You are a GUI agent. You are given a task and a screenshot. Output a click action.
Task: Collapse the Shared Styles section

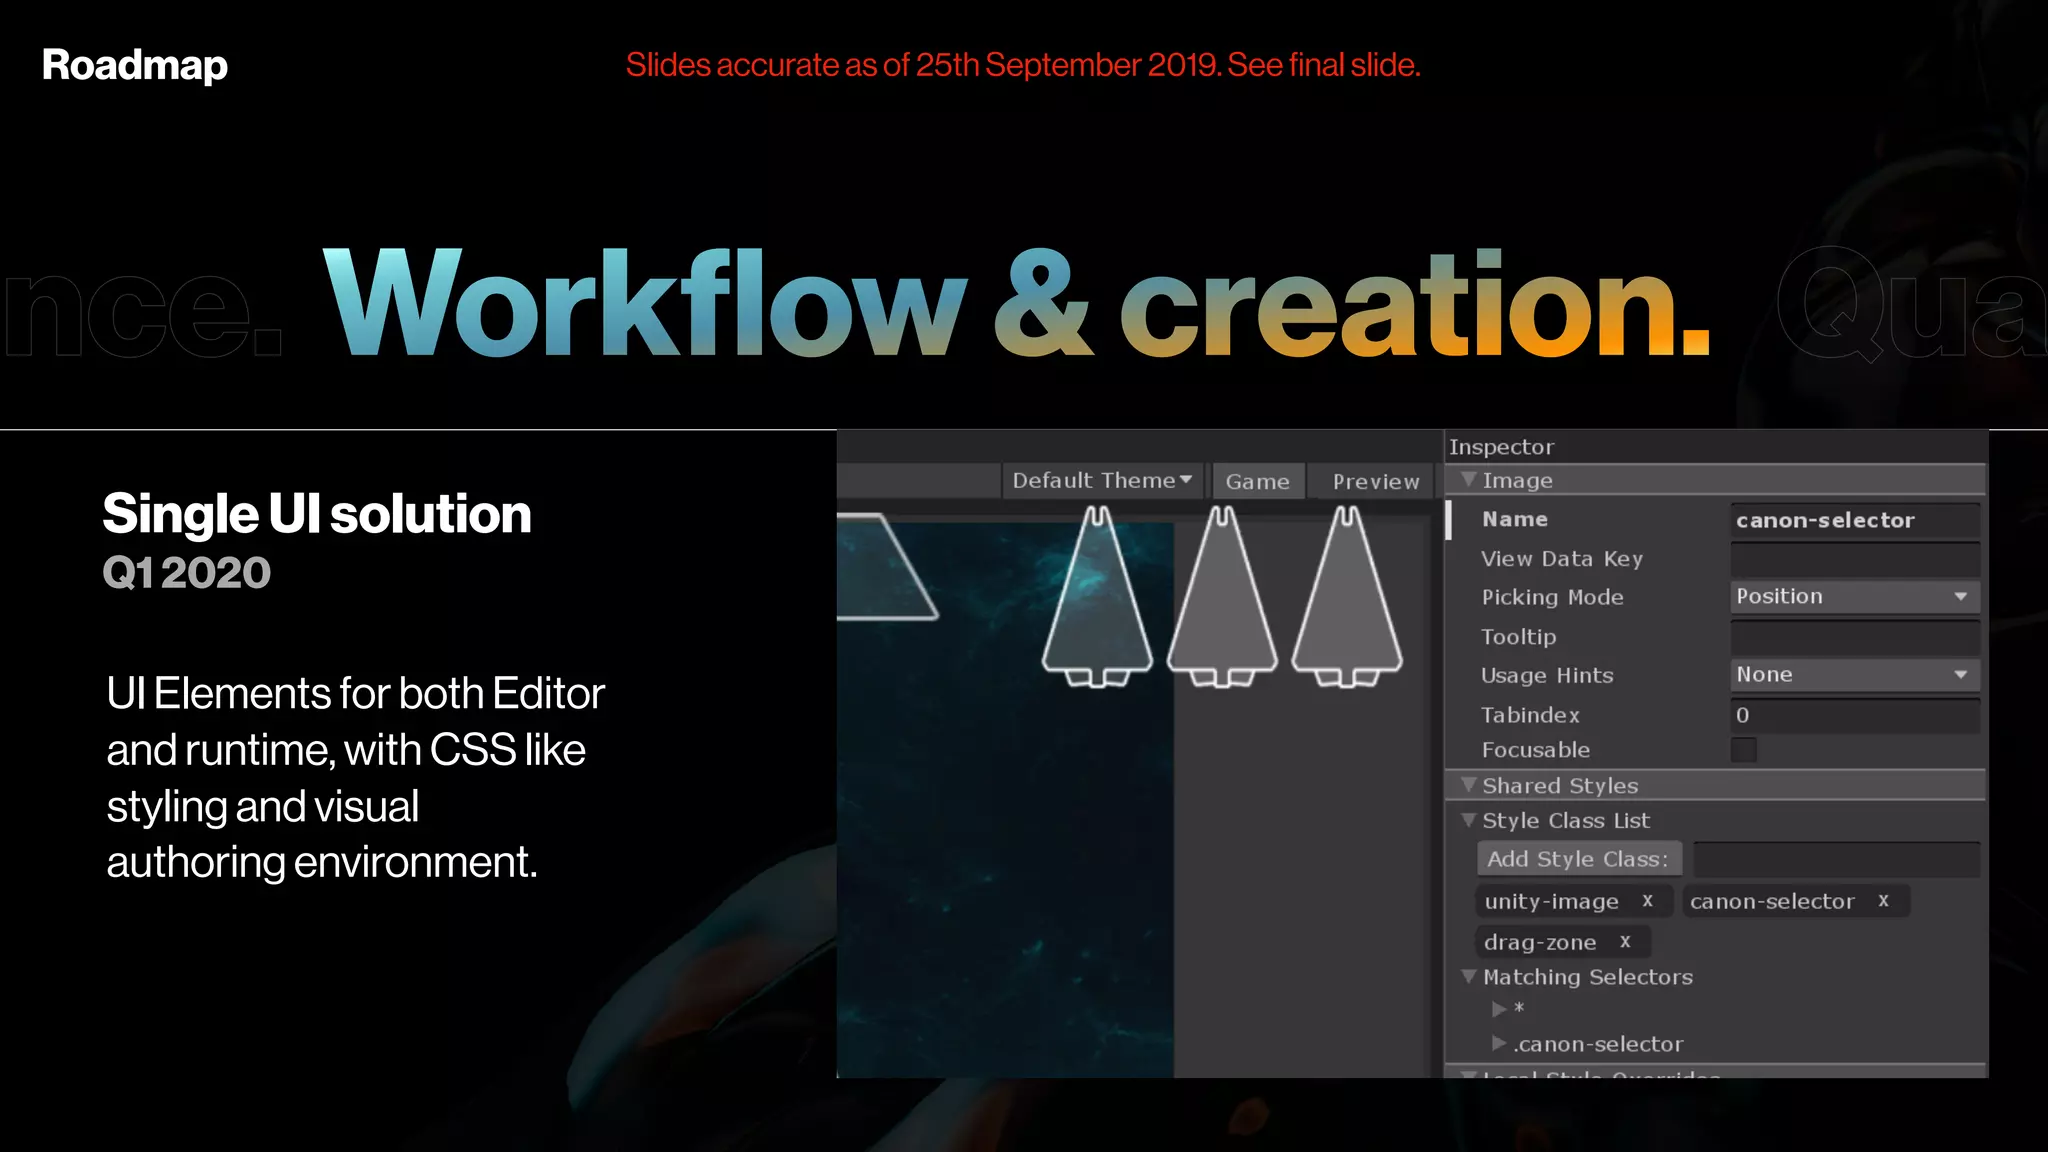click(1468, 785)
